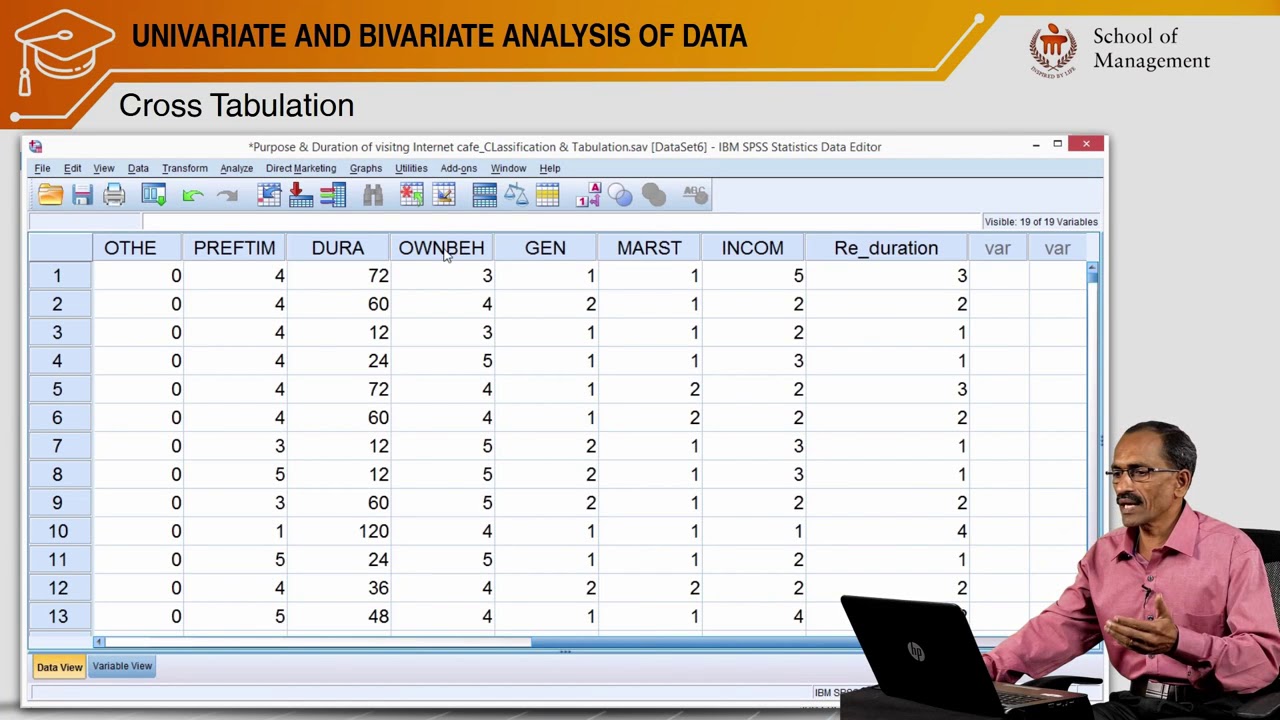Click the Visible: 19 of 19 Variables label
Viewport: 1280px width, 720px height.
pos(1041,222)
